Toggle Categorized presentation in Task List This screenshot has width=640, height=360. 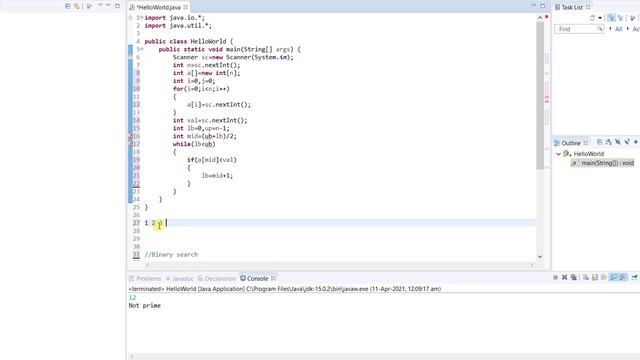[x=611, y=18]
